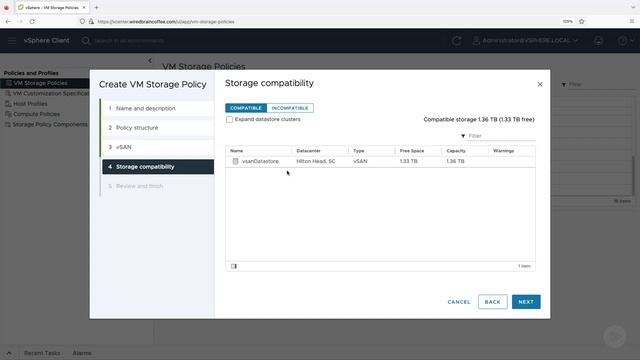The height and width of the screenshot is (360, 640).
Task: Switch to the COMPATIBLE toggle
Action: point(246,108)
